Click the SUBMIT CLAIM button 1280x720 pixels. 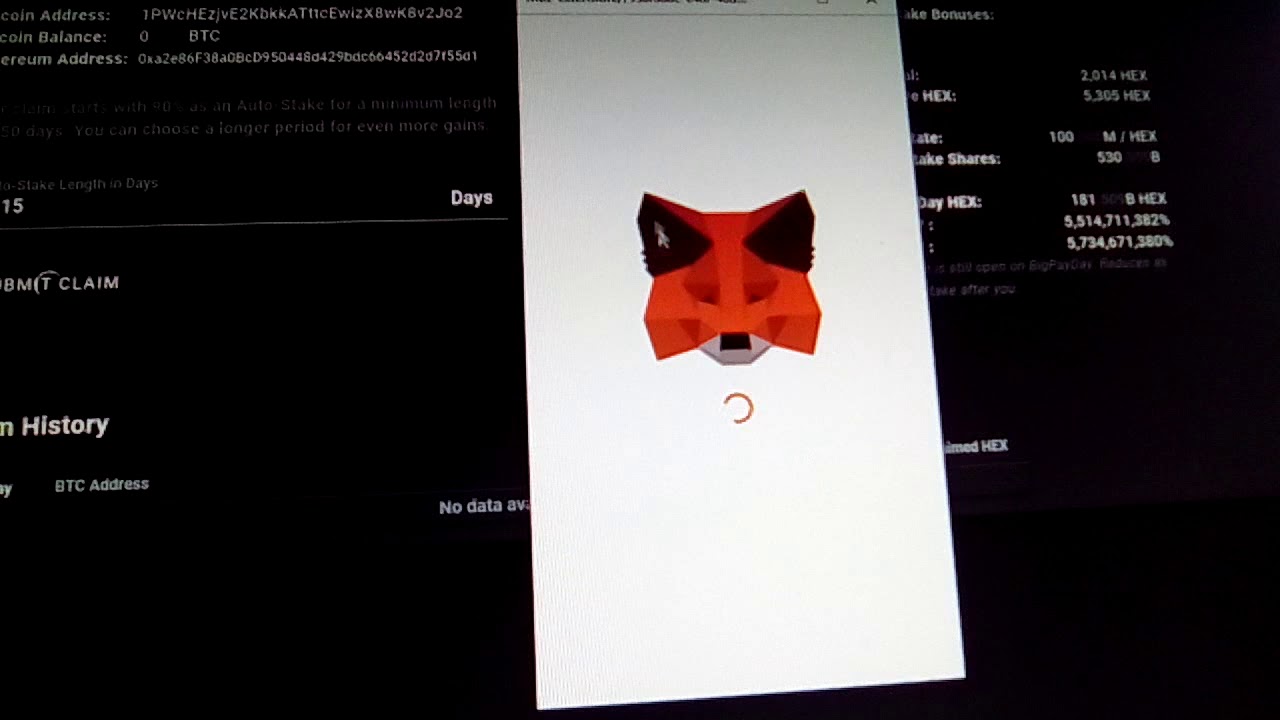coord(59,284)
